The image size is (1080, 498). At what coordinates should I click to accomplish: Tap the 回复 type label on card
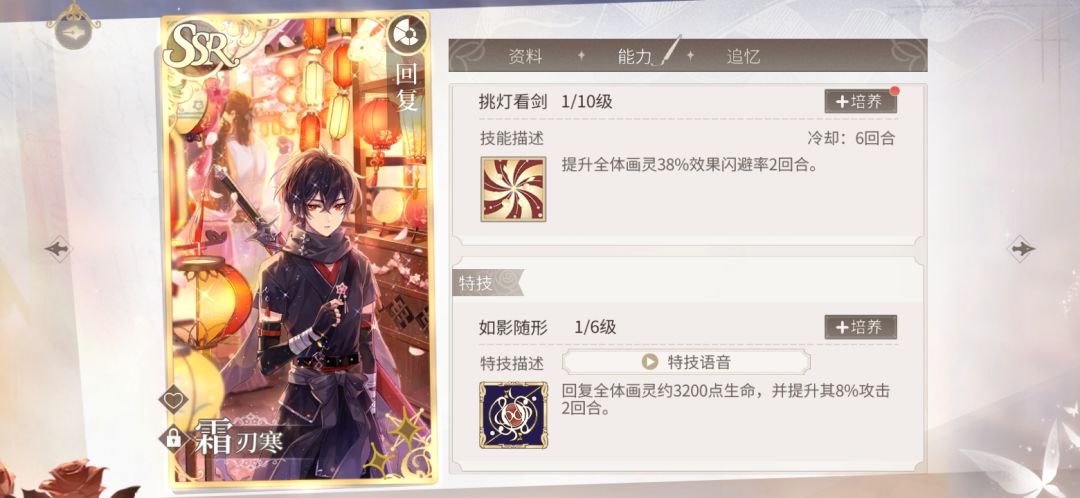(x=406, y=87)
